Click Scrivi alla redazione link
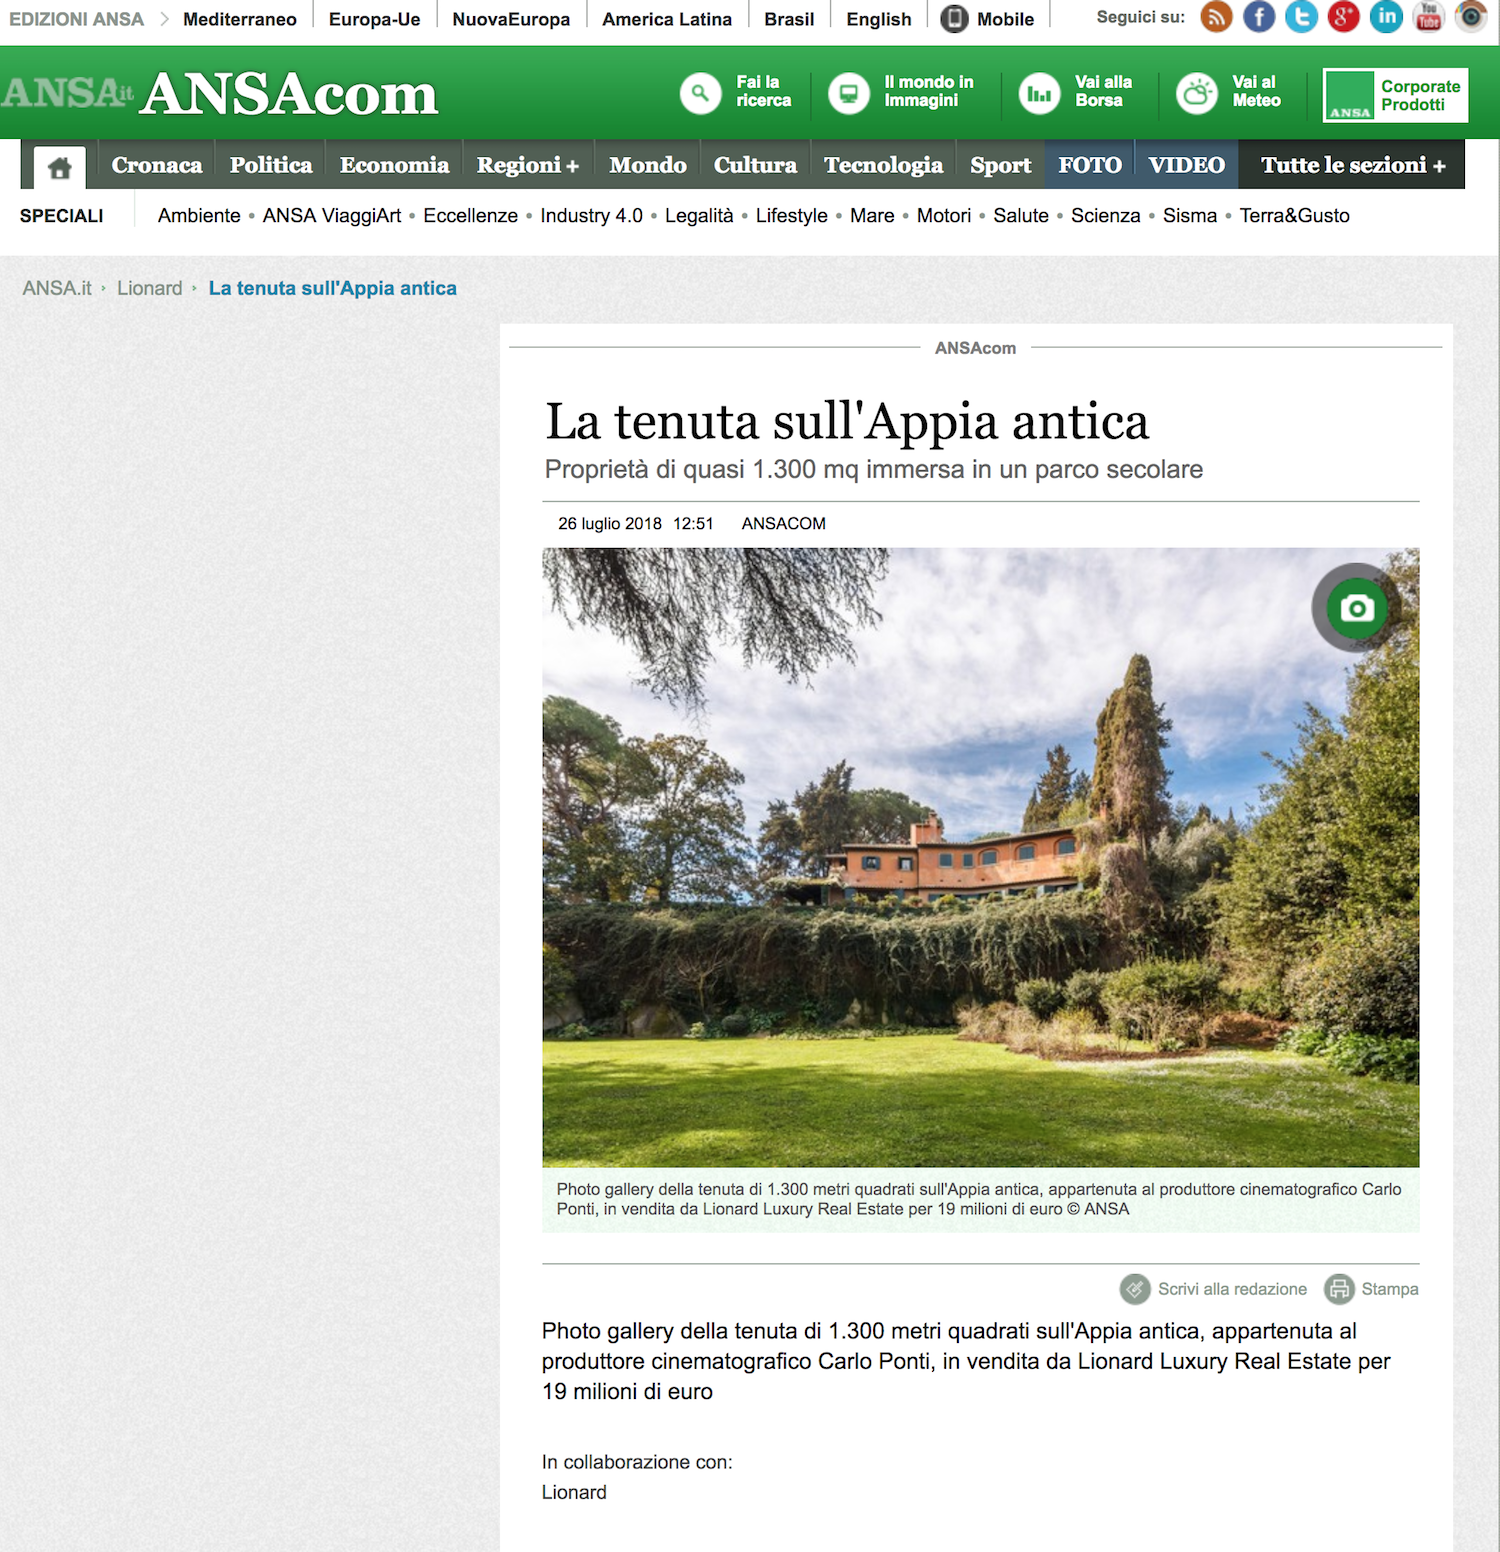Screen dimensions: 1500x1552 pos(1232,1289)
